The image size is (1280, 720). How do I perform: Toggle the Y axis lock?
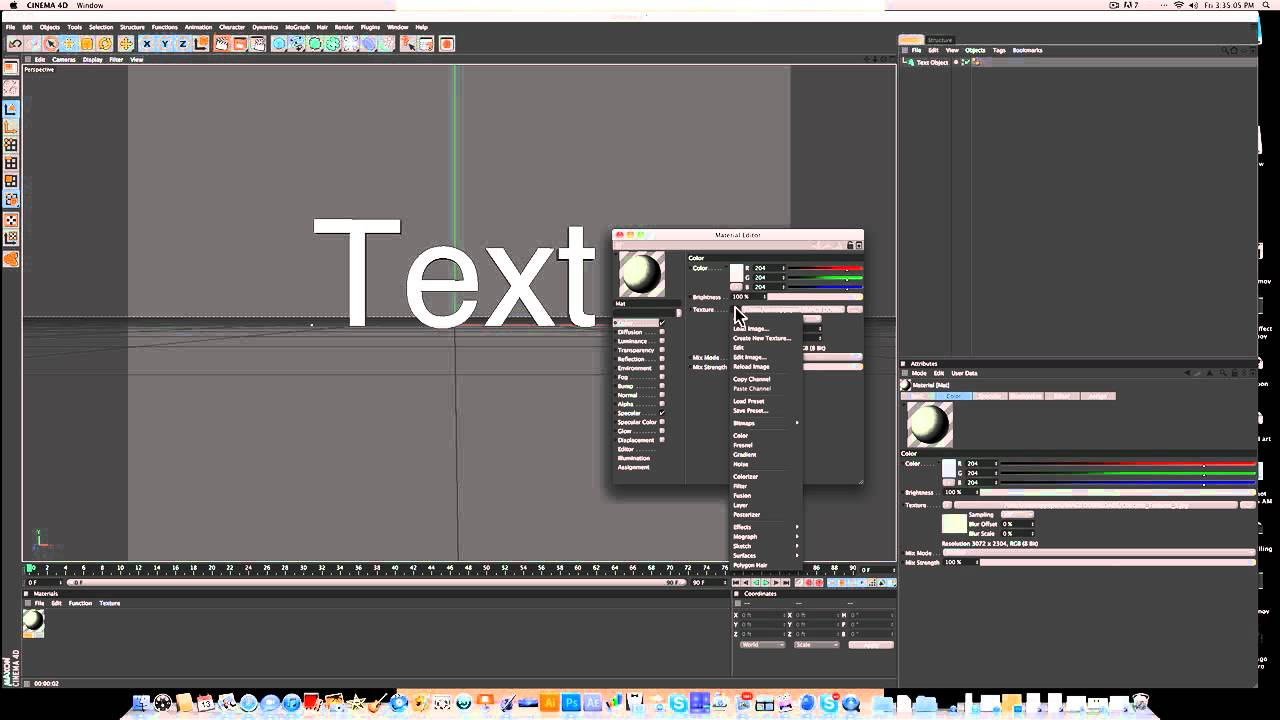tap(165, 44)
